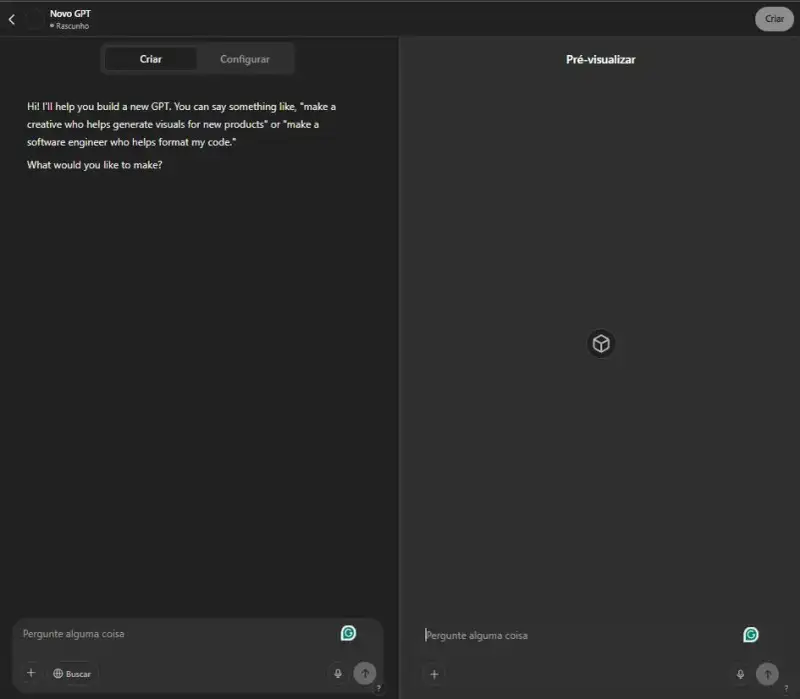Click "What would you like to make?" text

[x=95, y=165]
